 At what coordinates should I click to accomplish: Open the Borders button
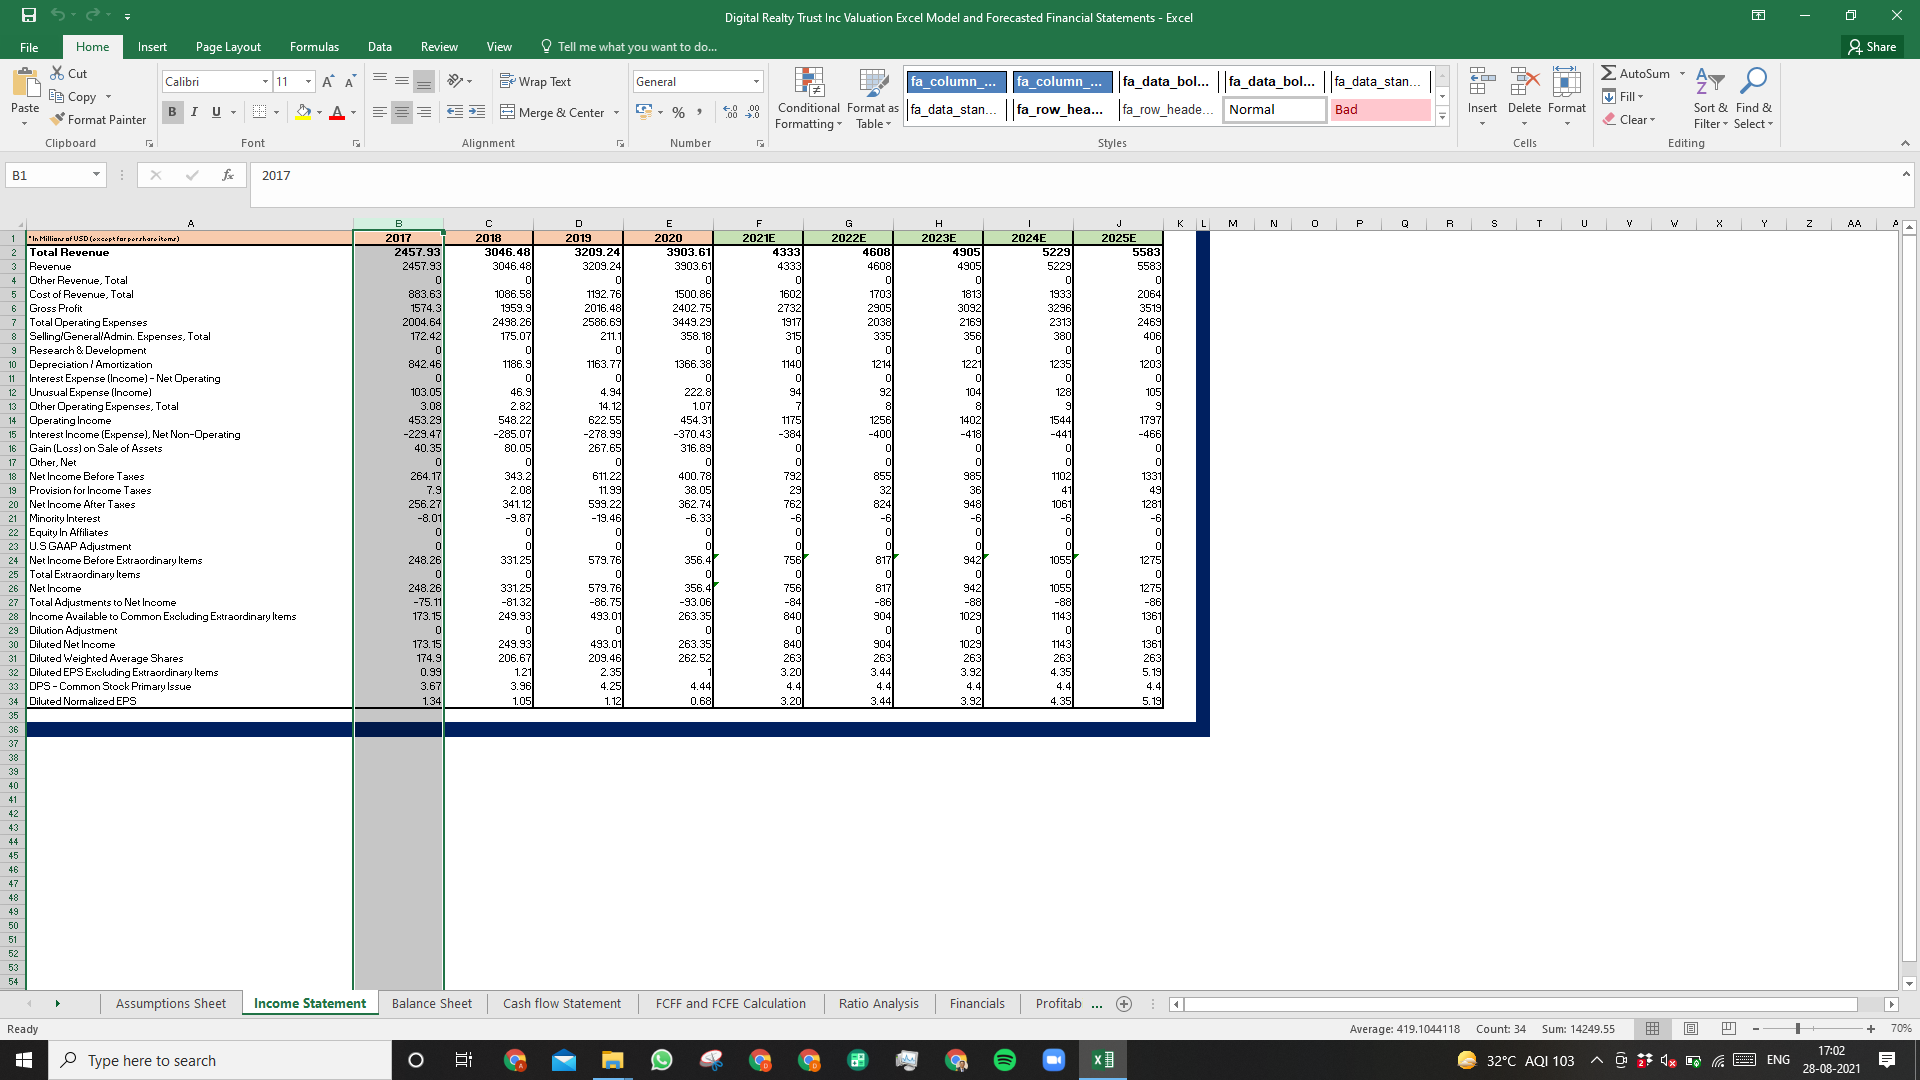260,112
